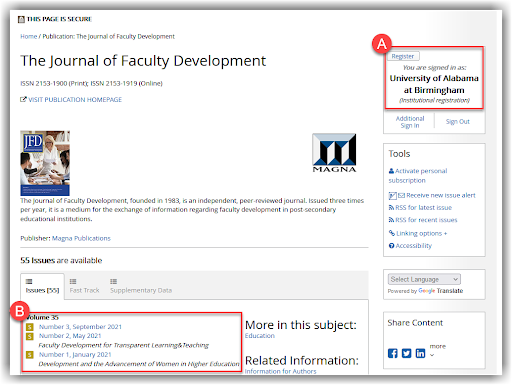Click the S icon beside Number 2

[x=30, y=336]
